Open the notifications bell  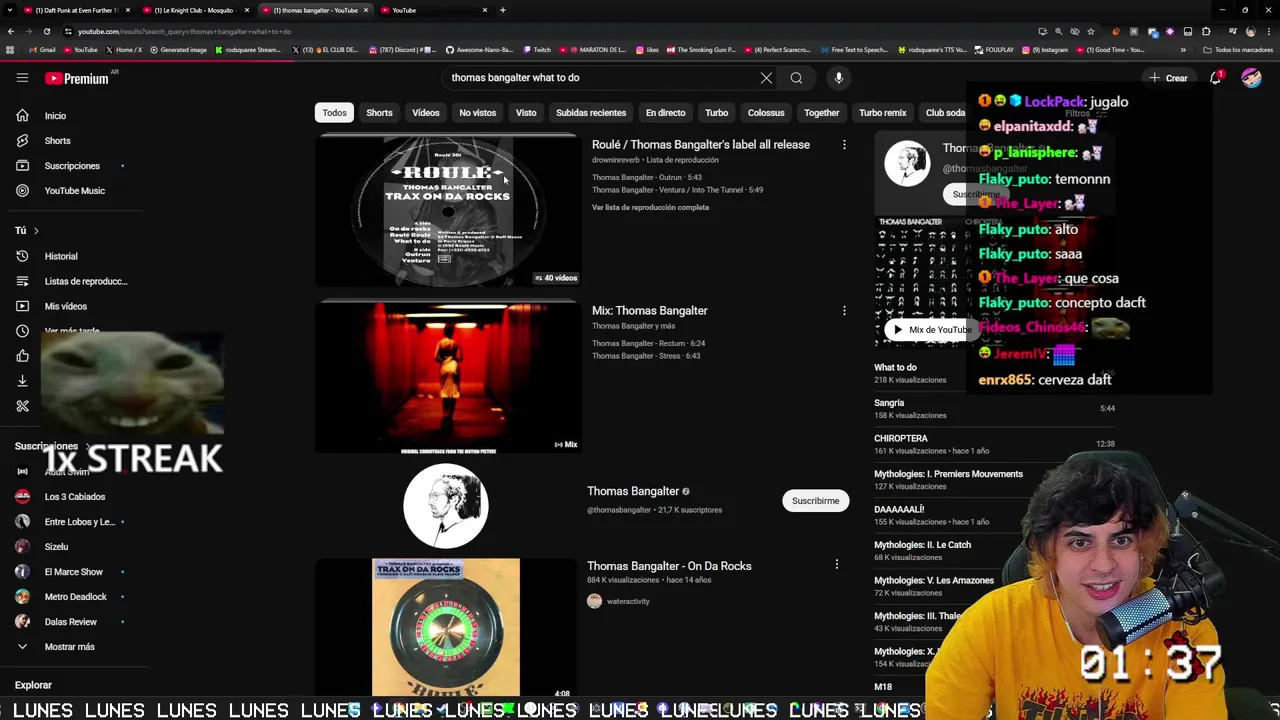pyautogui.click(x=1216, y=78)
